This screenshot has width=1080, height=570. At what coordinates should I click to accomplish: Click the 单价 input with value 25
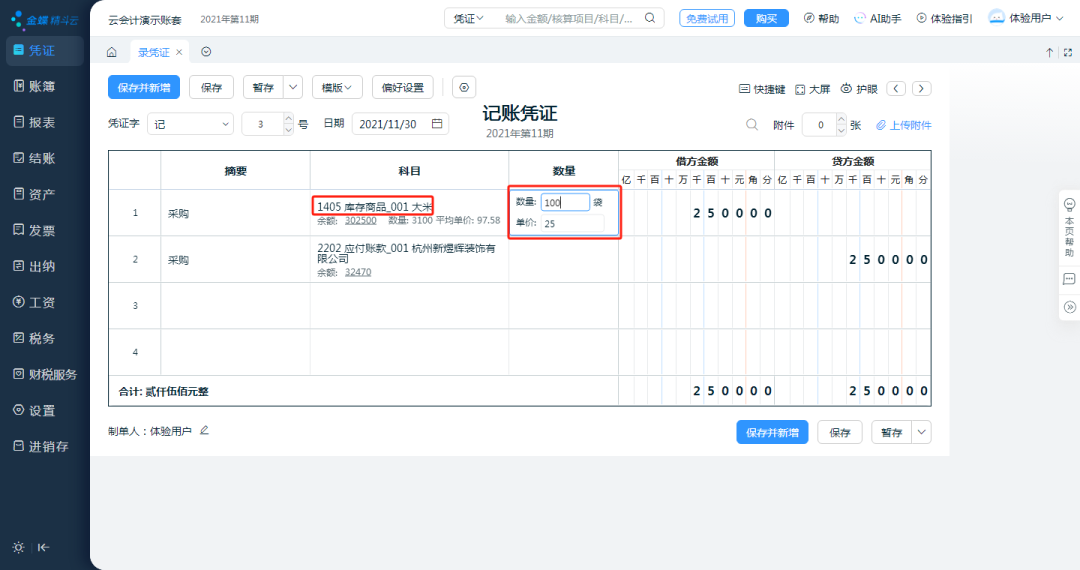coord(572,223)
